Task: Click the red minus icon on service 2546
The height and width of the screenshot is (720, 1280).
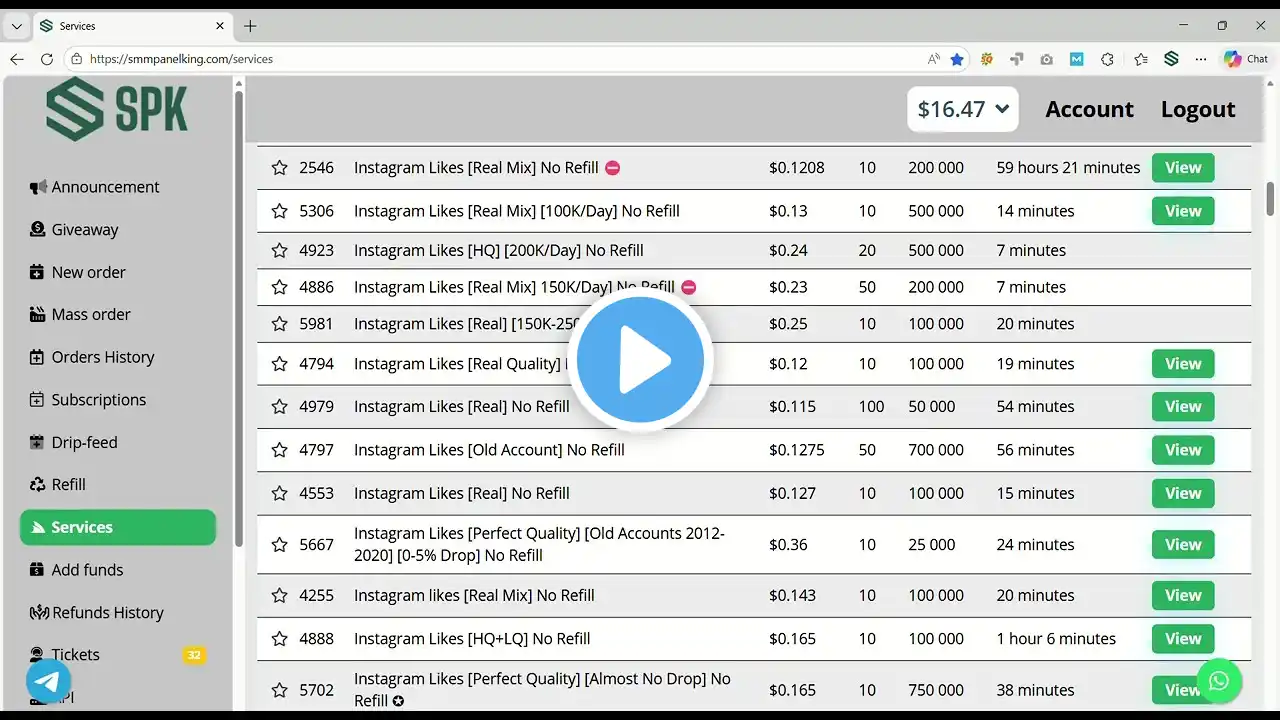Action: coord(613,168)
